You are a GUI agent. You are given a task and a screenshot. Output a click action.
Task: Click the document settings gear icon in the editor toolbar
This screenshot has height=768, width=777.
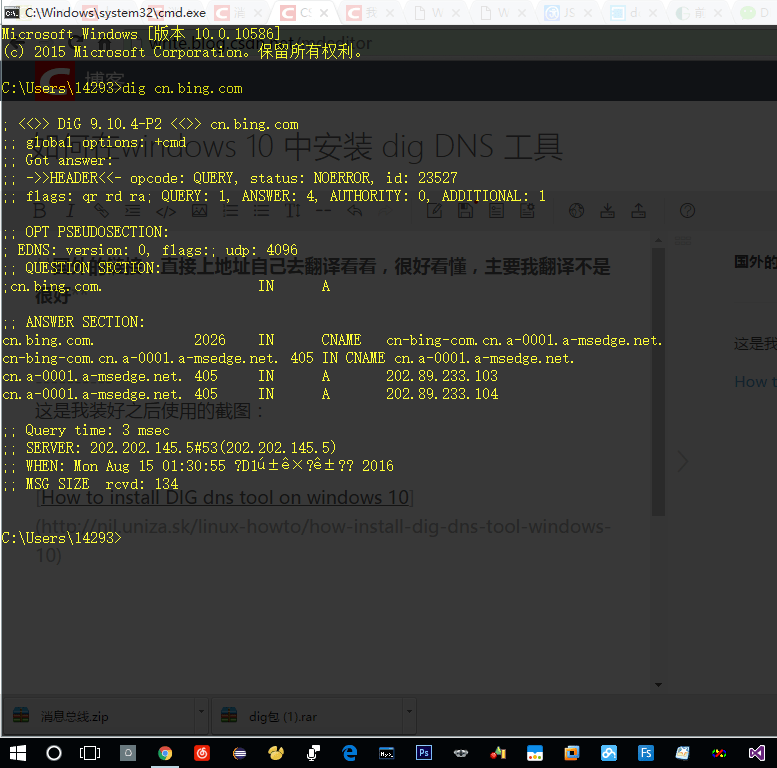click(x=527, y=211)
